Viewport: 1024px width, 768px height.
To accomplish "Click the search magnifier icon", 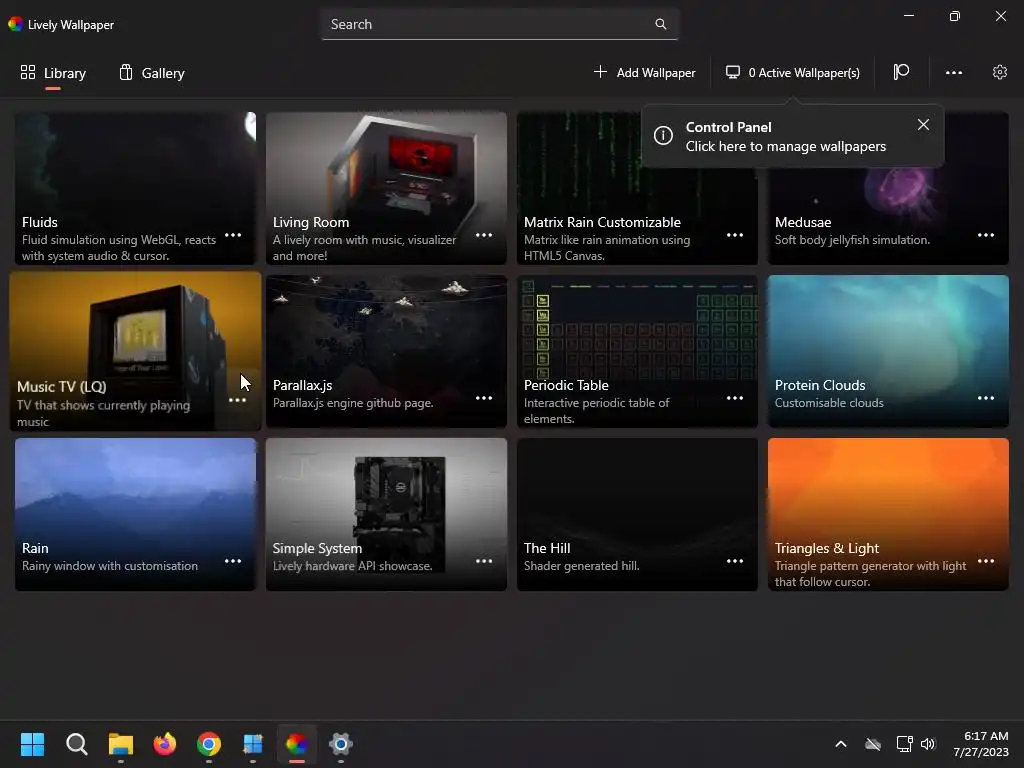I will [x=661, y=24].
